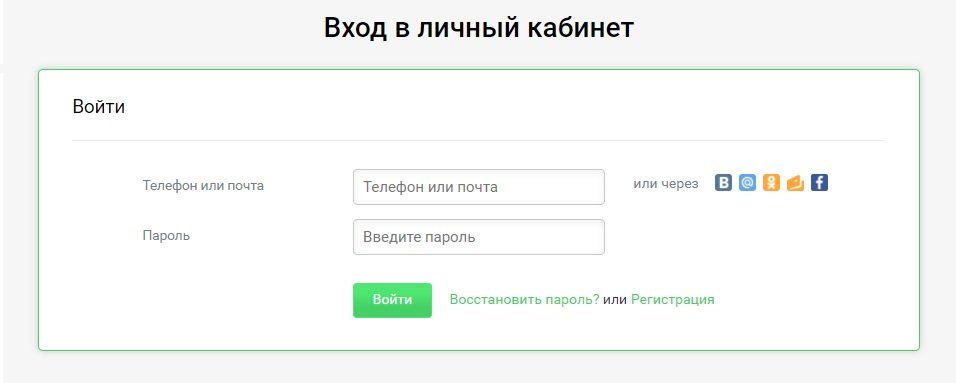The image size is (956, 383).
Task: Choose the Mail.ru @ login icon
Action: tap(747, 183)
